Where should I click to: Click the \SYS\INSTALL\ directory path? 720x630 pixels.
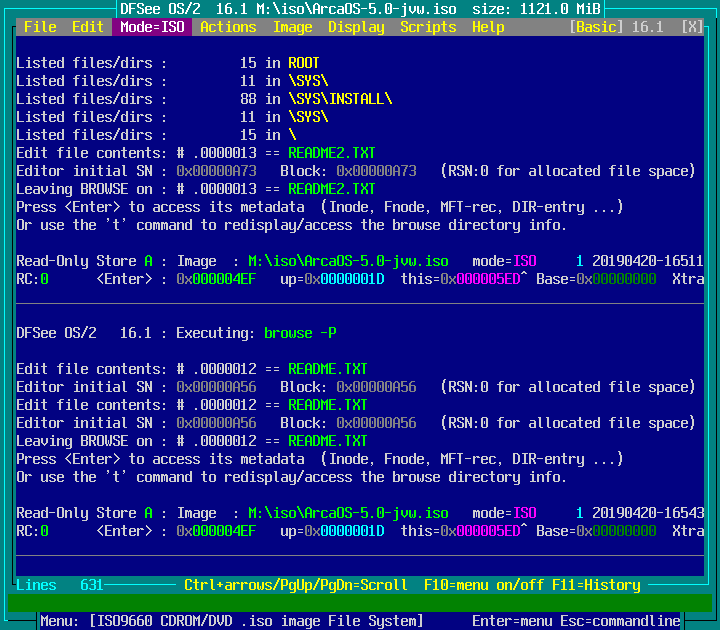coord(340,99)
